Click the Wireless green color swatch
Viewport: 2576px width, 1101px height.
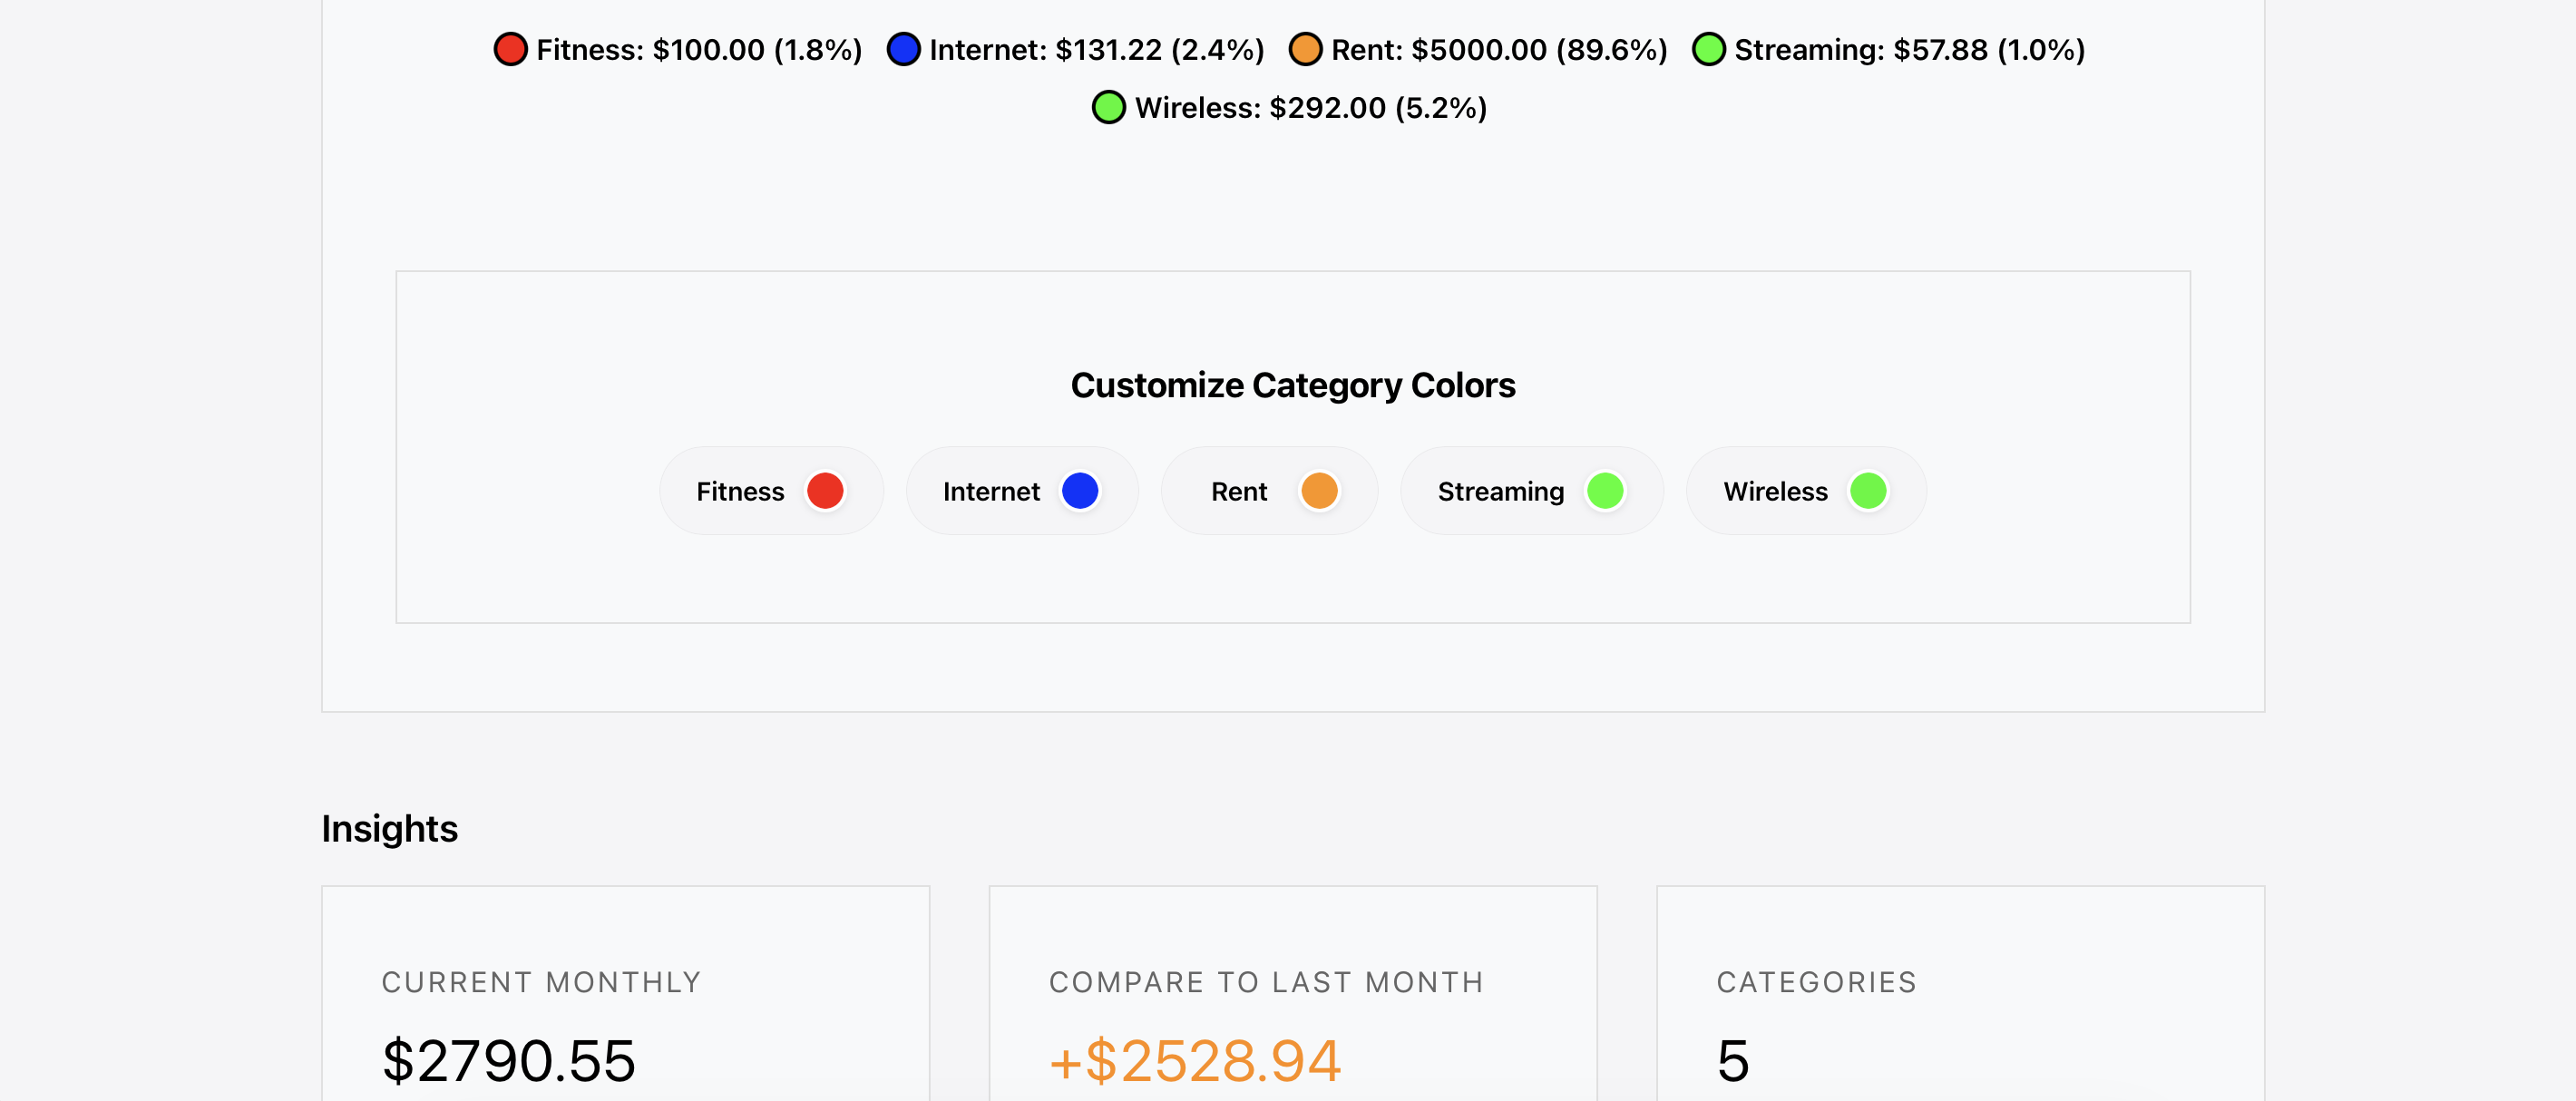[x=1868, y=491]
